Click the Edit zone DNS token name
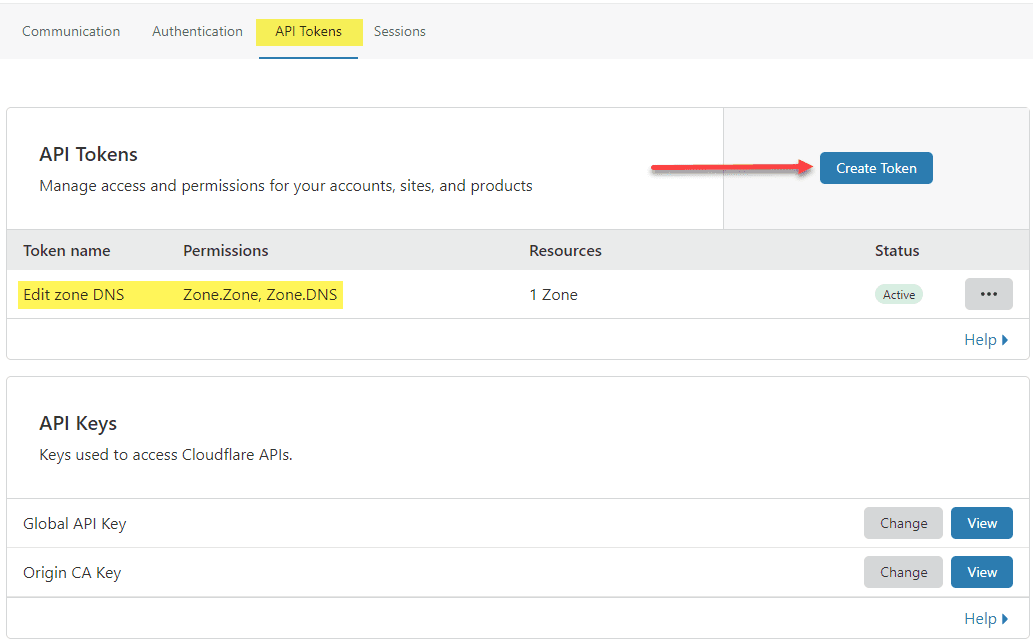This screenshot has height=640, width=1033. pos(74,295)
